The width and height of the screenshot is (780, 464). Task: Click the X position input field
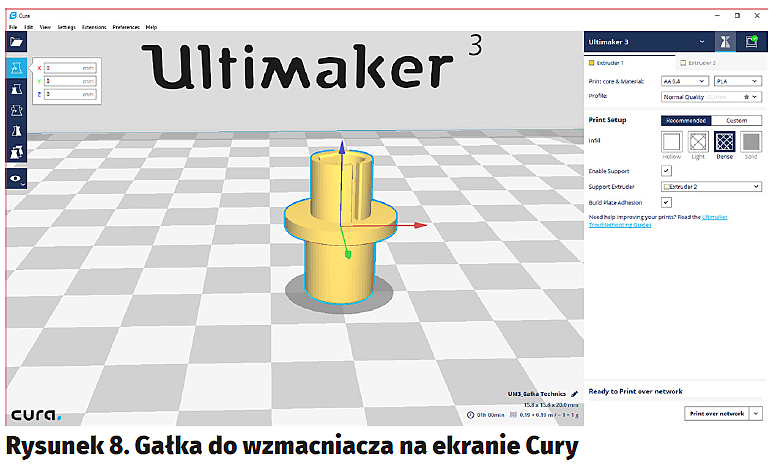(71, 68)
